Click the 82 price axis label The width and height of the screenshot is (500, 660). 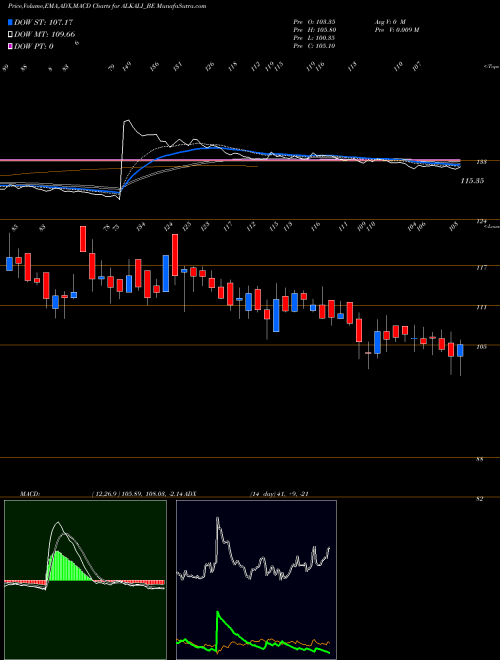click(x=479, y=499)
